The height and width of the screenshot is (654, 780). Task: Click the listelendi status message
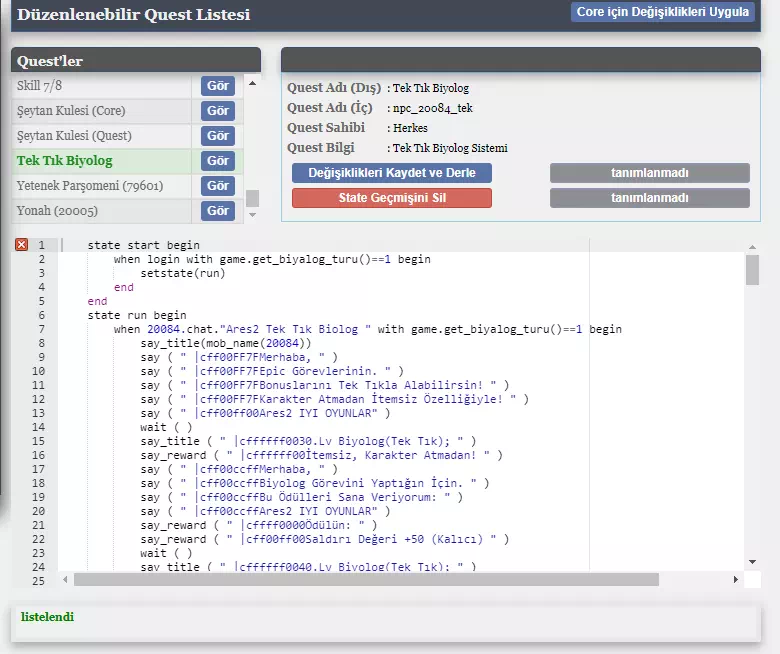[x=47, y=617]
